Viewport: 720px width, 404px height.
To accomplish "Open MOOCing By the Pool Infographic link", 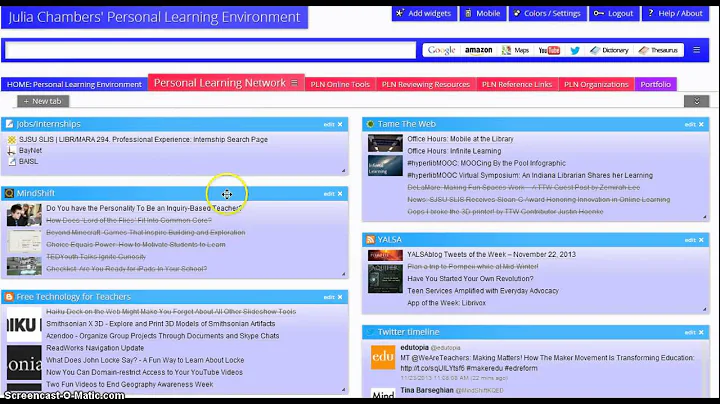I will coord(486,163).
